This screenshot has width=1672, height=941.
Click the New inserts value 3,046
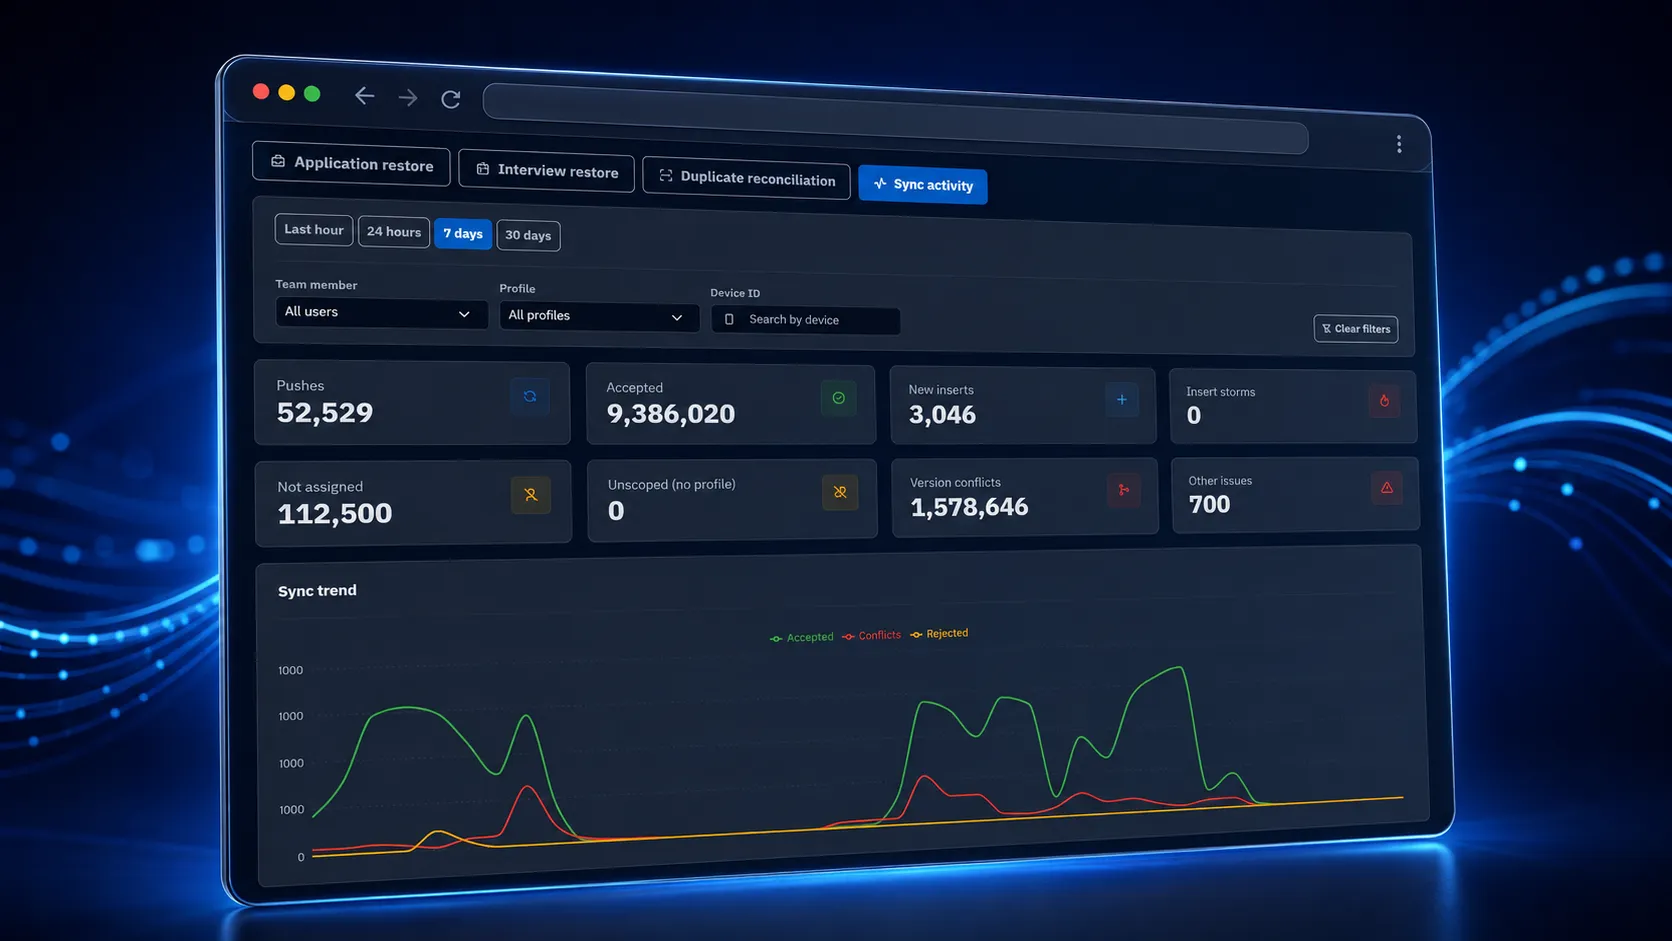coord(942,415)
